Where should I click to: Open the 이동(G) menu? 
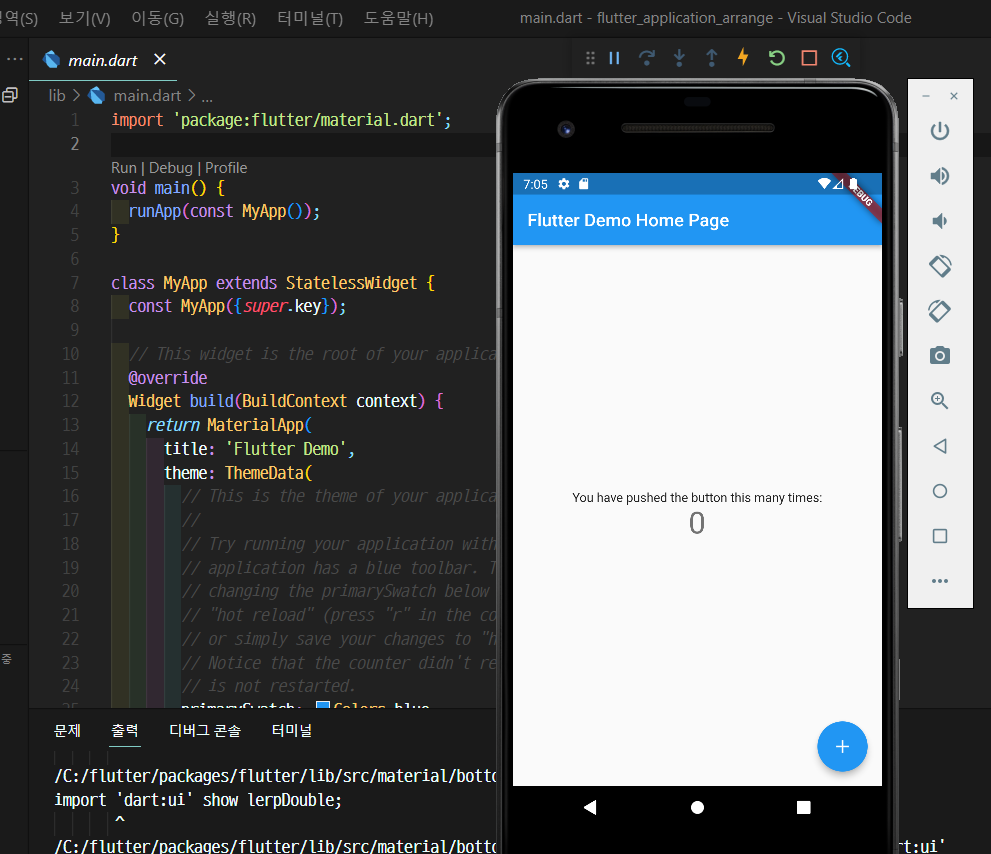click(157, 18)
